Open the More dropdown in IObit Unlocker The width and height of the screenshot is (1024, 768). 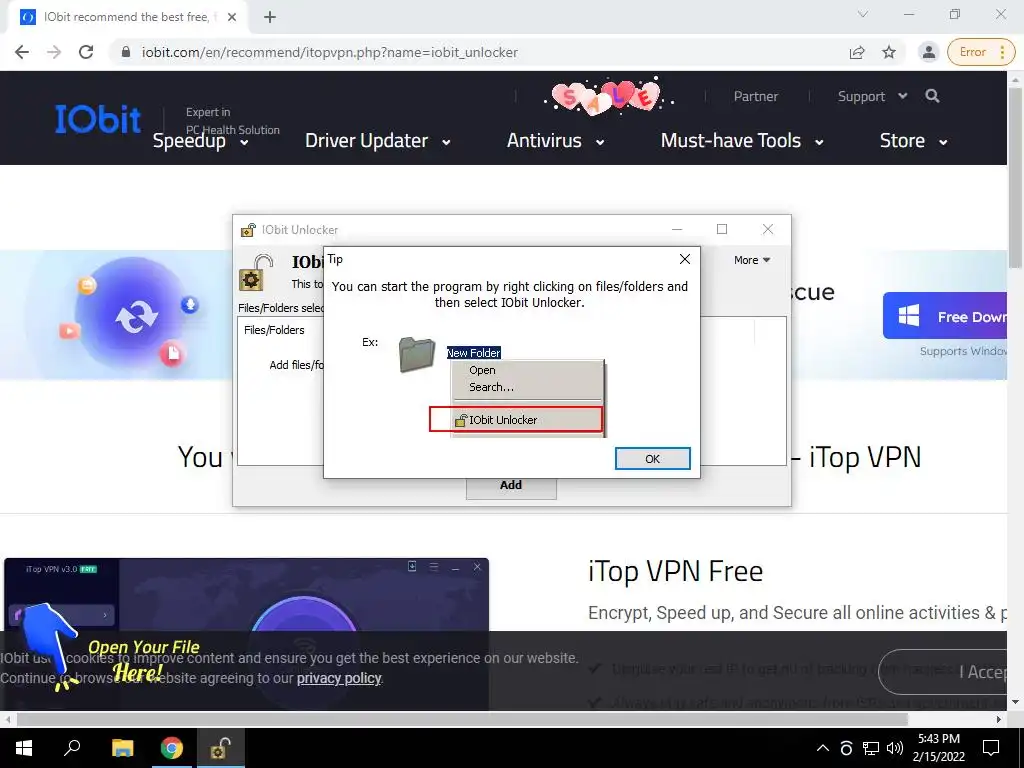pyautogui.click(x=752, y=260)
